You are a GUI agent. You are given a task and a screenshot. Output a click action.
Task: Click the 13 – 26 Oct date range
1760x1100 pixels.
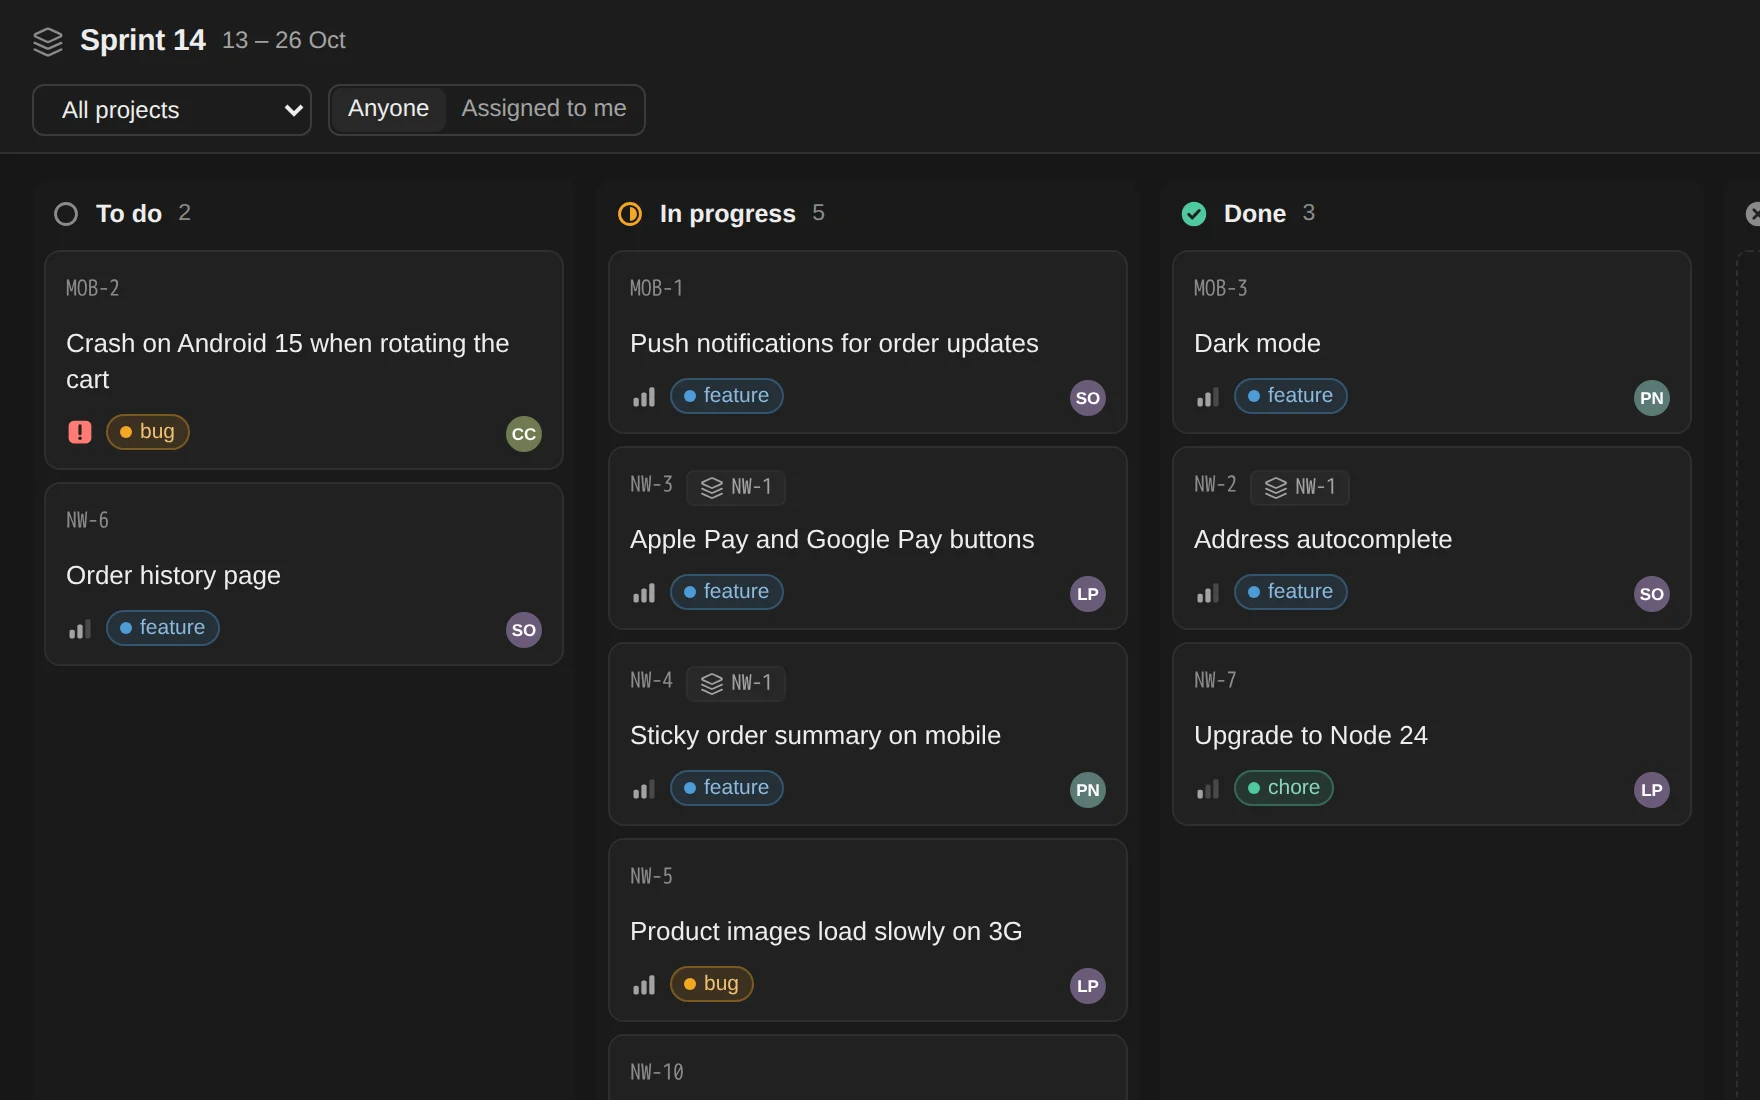coord(284,40)
